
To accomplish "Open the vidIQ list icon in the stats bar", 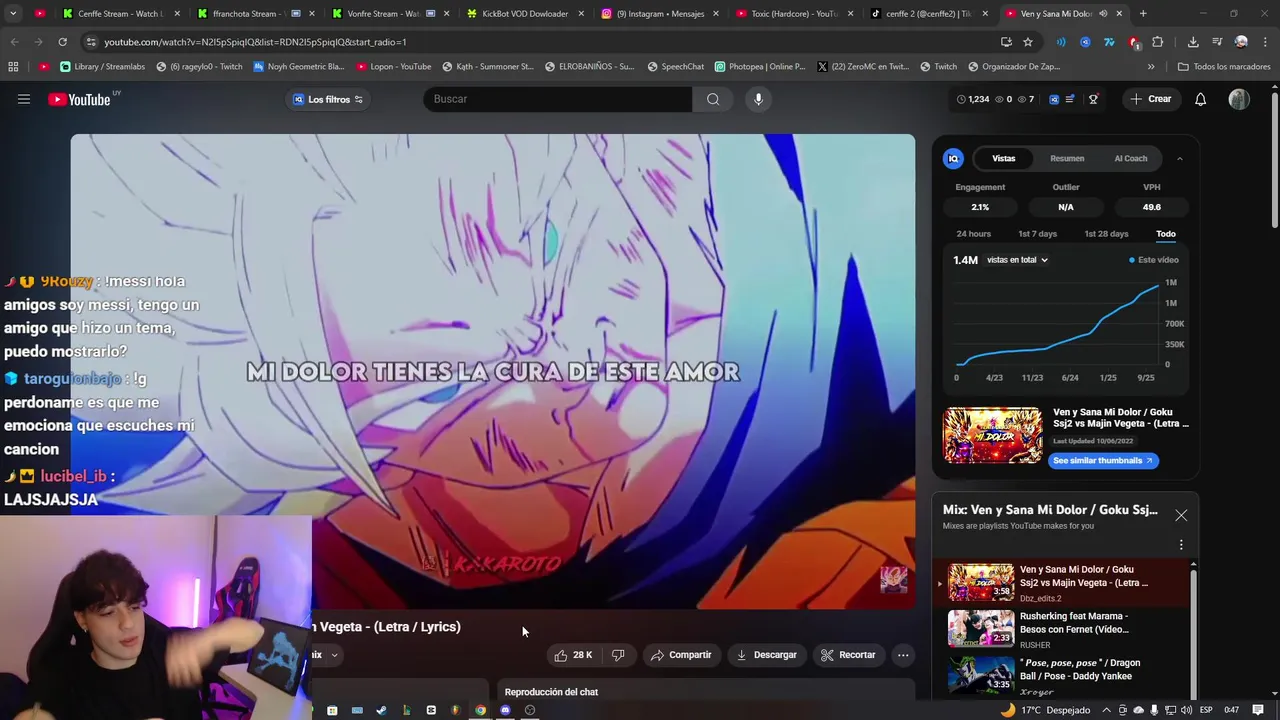I will [1070, 99].
